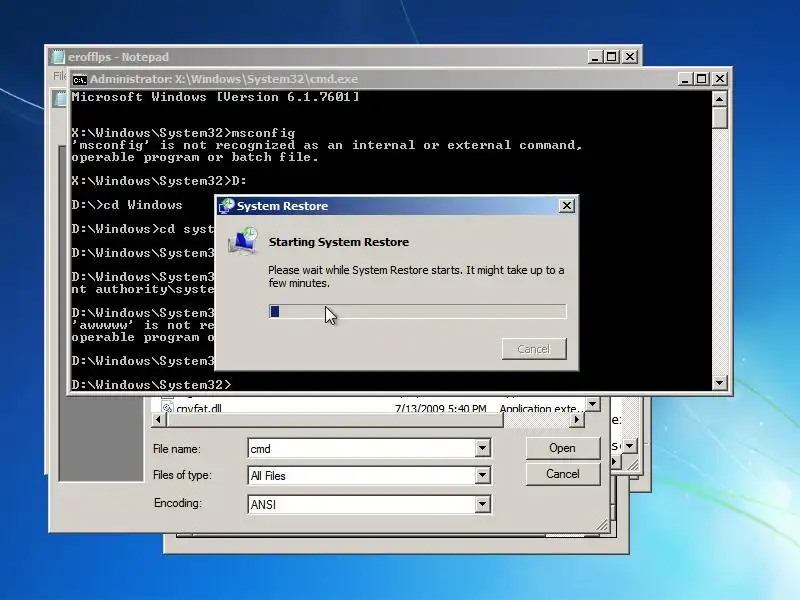Screen dimensions: 800x600
Task: Click the Notepad title bar icon
Action: tap(59, 57)
